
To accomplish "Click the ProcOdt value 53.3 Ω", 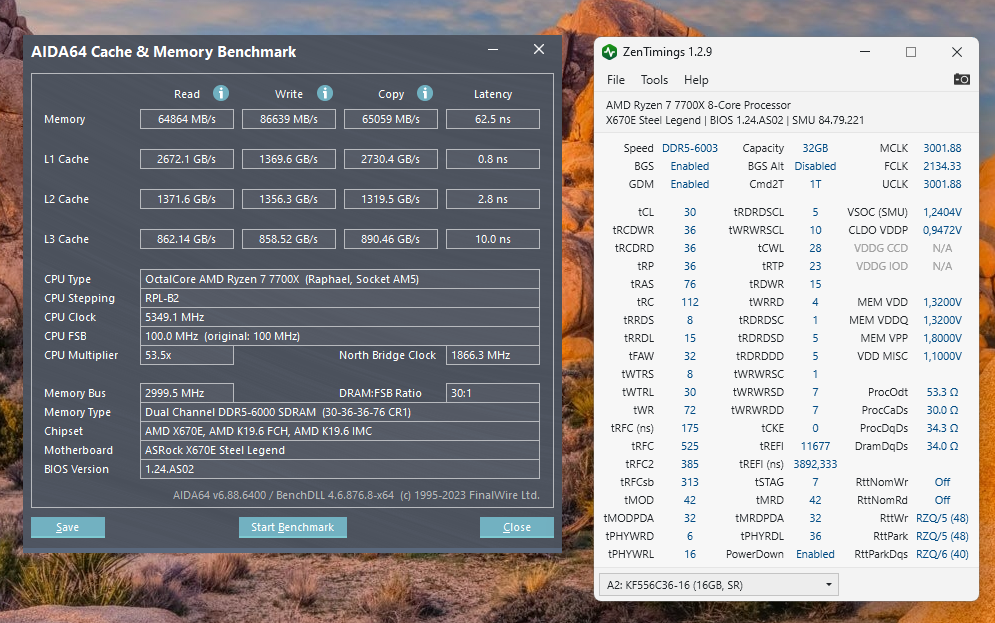I will (x=942, y=392).
